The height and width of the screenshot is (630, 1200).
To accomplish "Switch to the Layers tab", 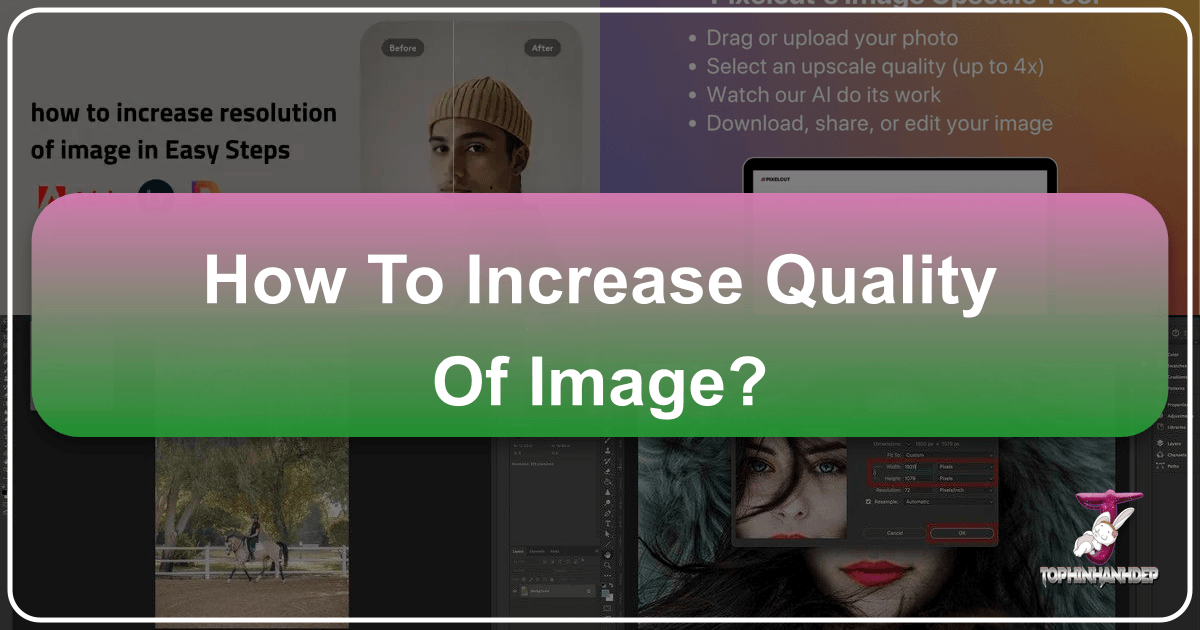I will [517, 551].
